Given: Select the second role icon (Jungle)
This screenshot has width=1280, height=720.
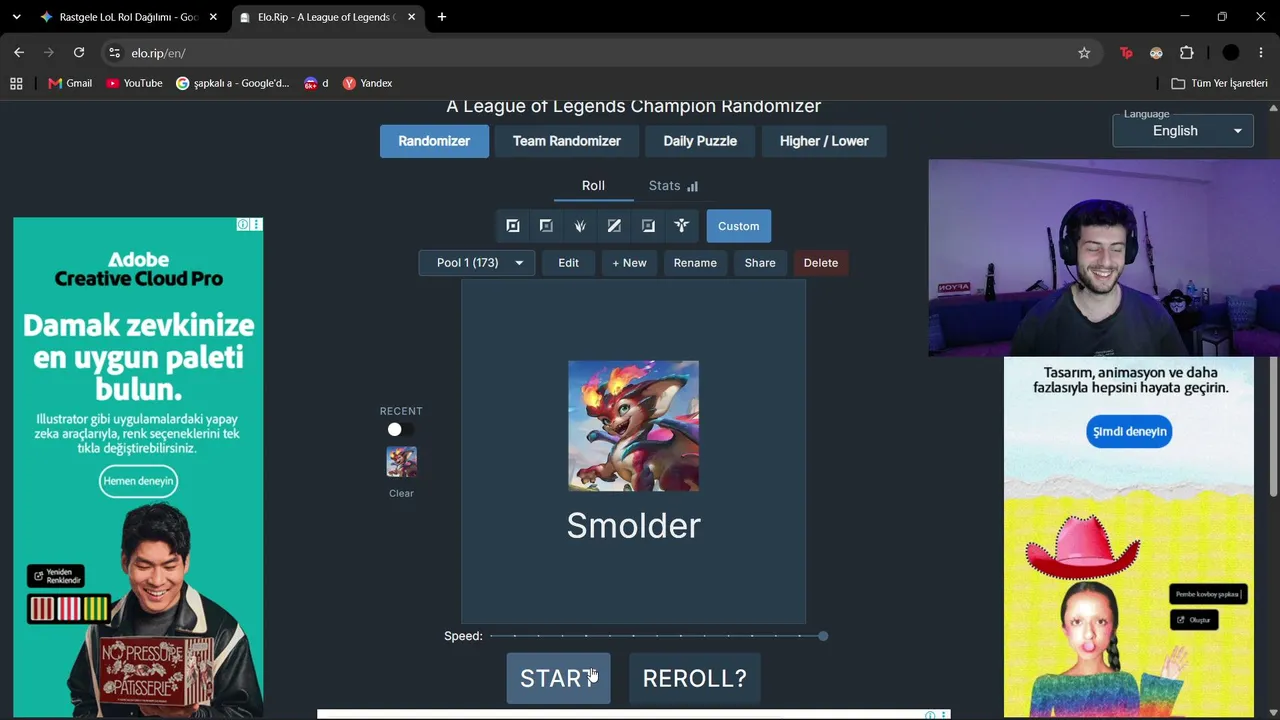Looking at the screenshot, I should (x=546, y=226).
